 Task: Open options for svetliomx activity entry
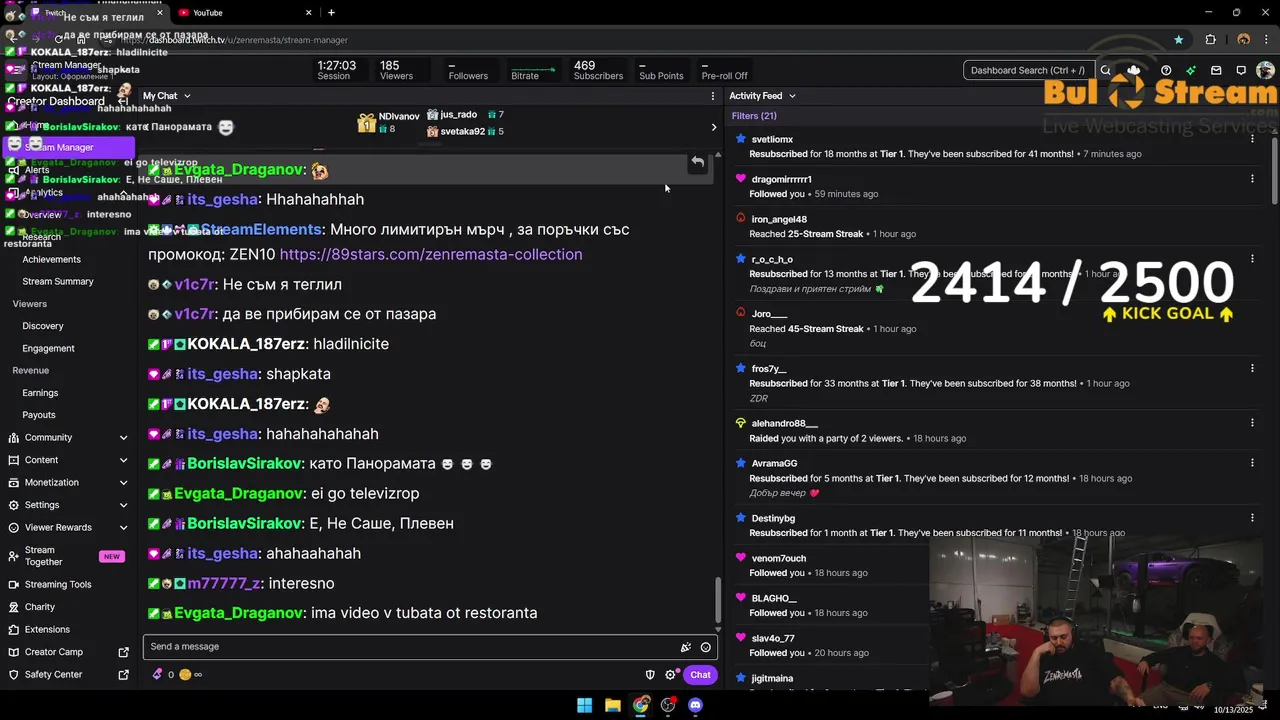(x=1252, y=139)
